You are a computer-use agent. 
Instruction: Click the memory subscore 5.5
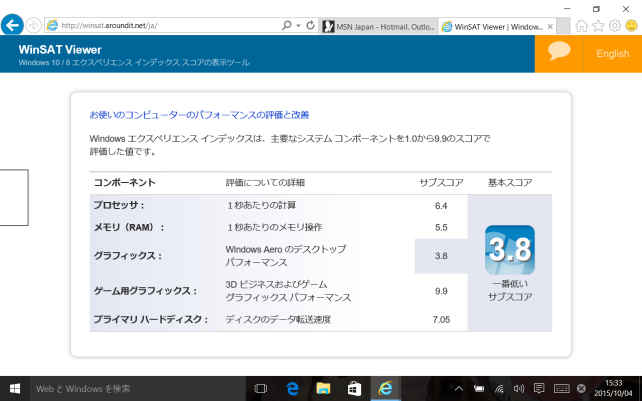click(441, 227)
